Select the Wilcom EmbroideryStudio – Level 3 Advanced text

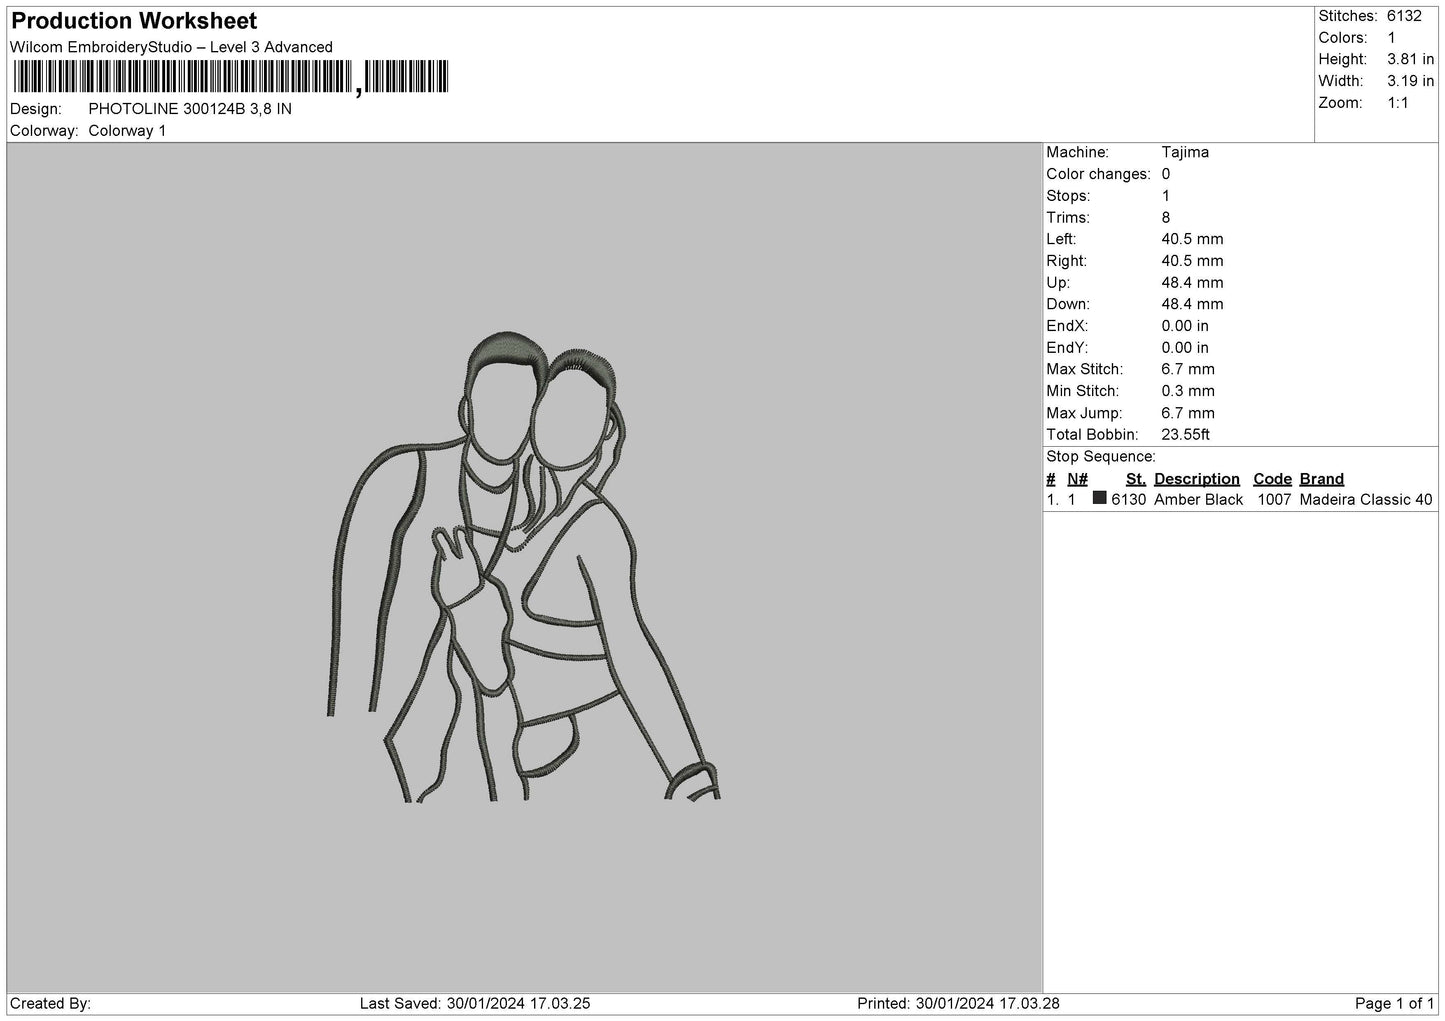click(x=171, y=47)
